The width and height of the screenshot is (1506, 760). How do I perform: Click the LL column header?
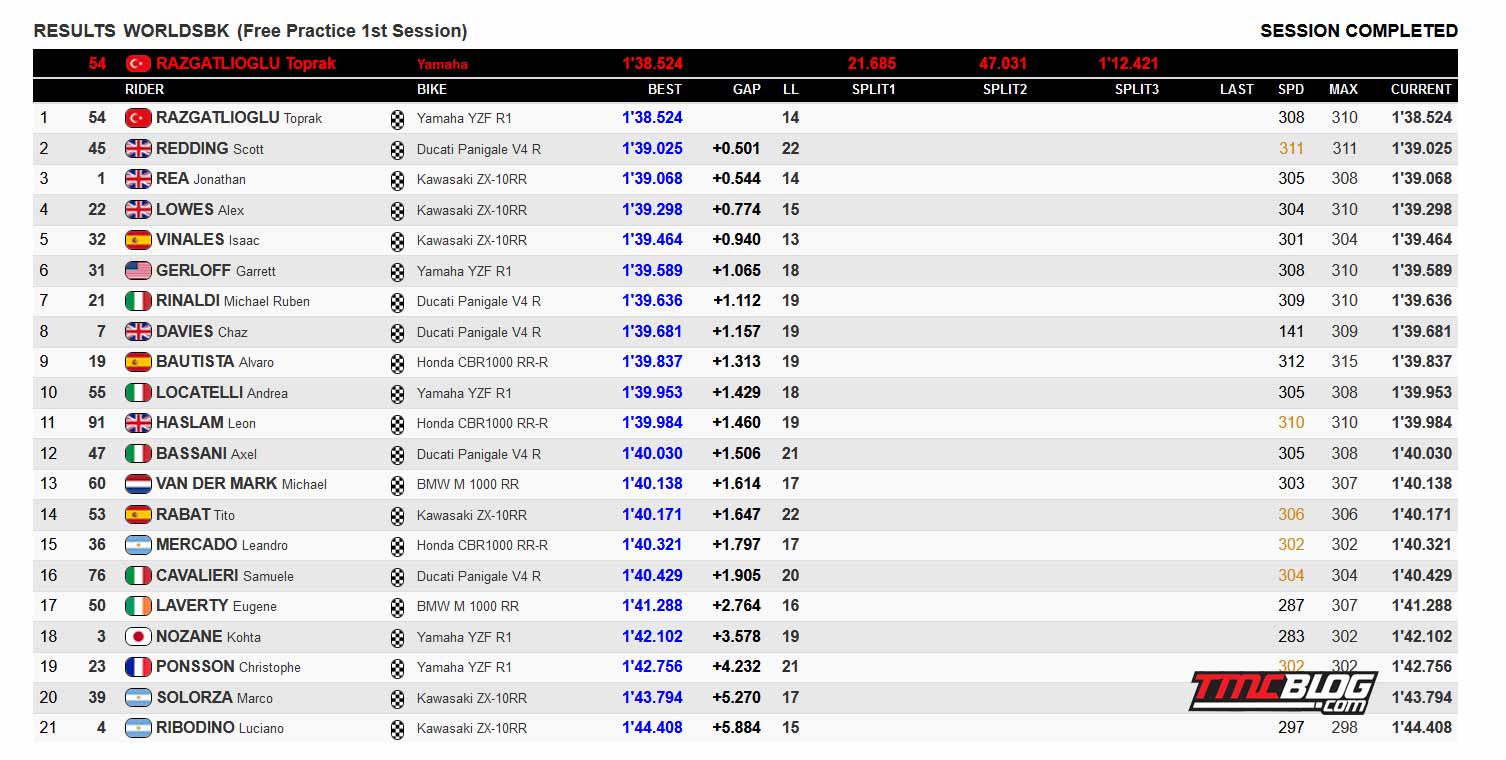tap(791, 89)
